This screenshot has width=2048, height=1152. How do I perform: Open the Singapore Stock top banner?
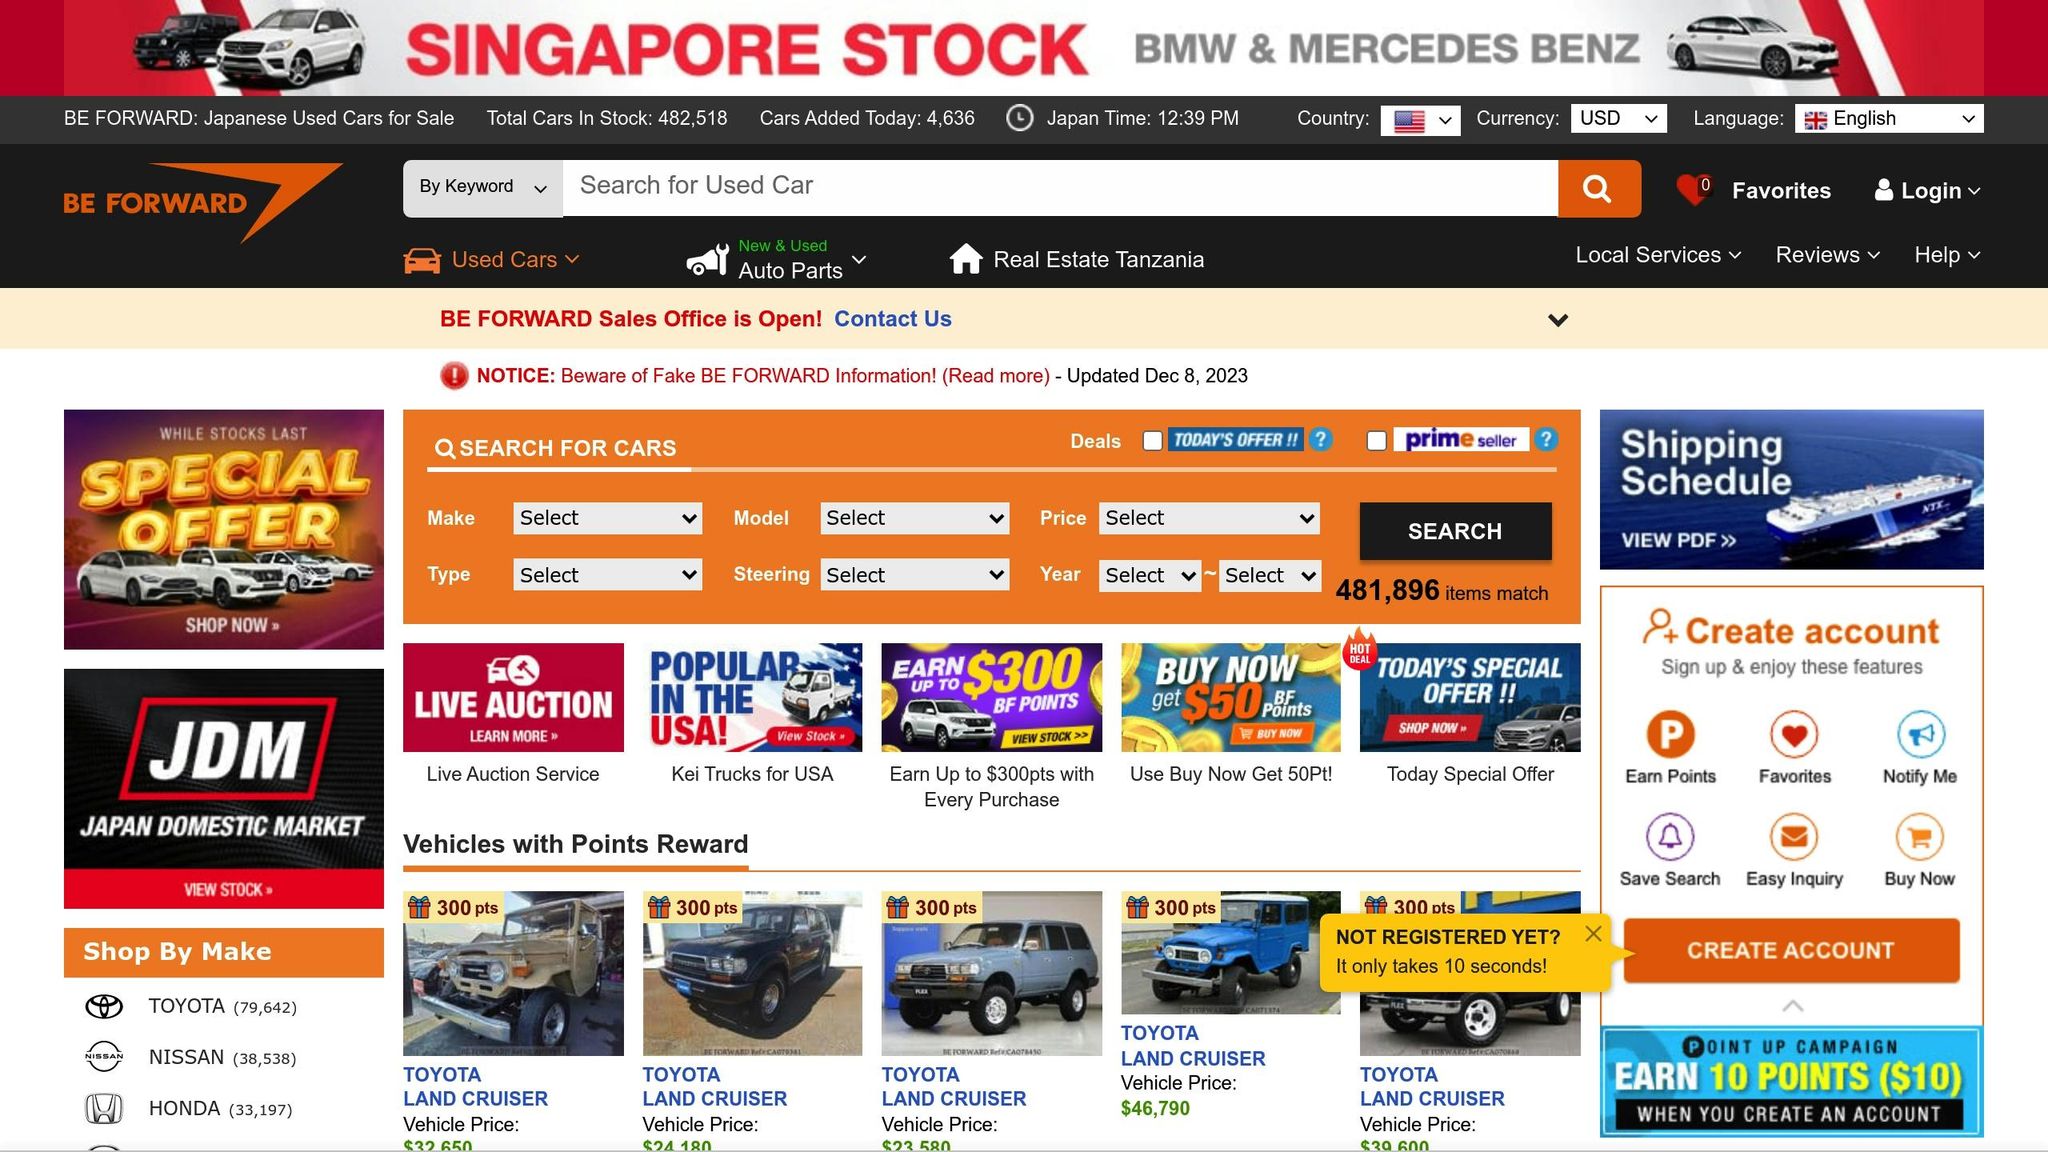[1024, 48]
